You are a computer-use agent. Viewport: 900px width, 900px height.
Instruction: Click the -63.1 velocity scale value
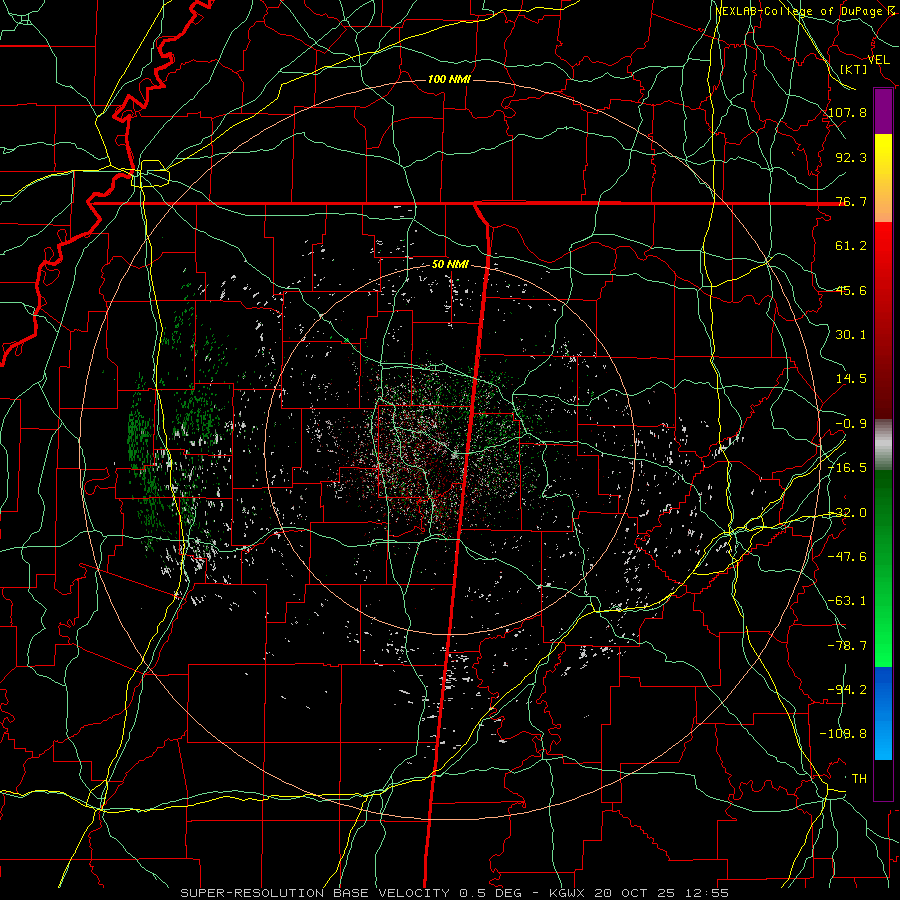click(848, 601)
